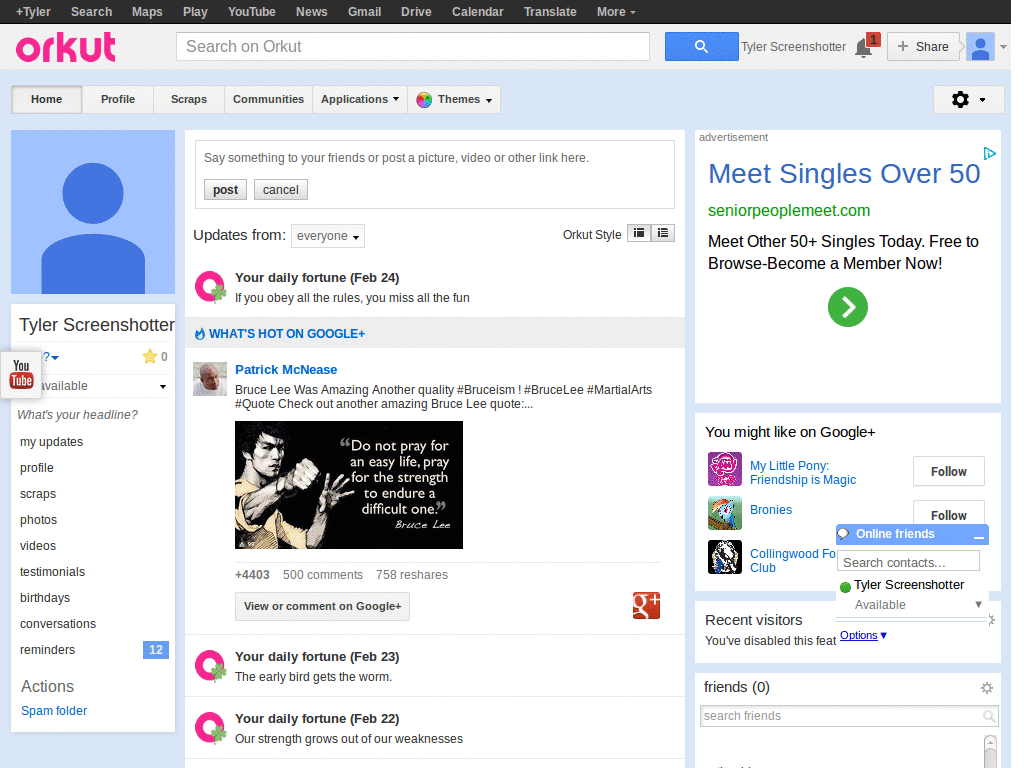Click the seniorpeoplemeet.com ad link

coord(789,210)
